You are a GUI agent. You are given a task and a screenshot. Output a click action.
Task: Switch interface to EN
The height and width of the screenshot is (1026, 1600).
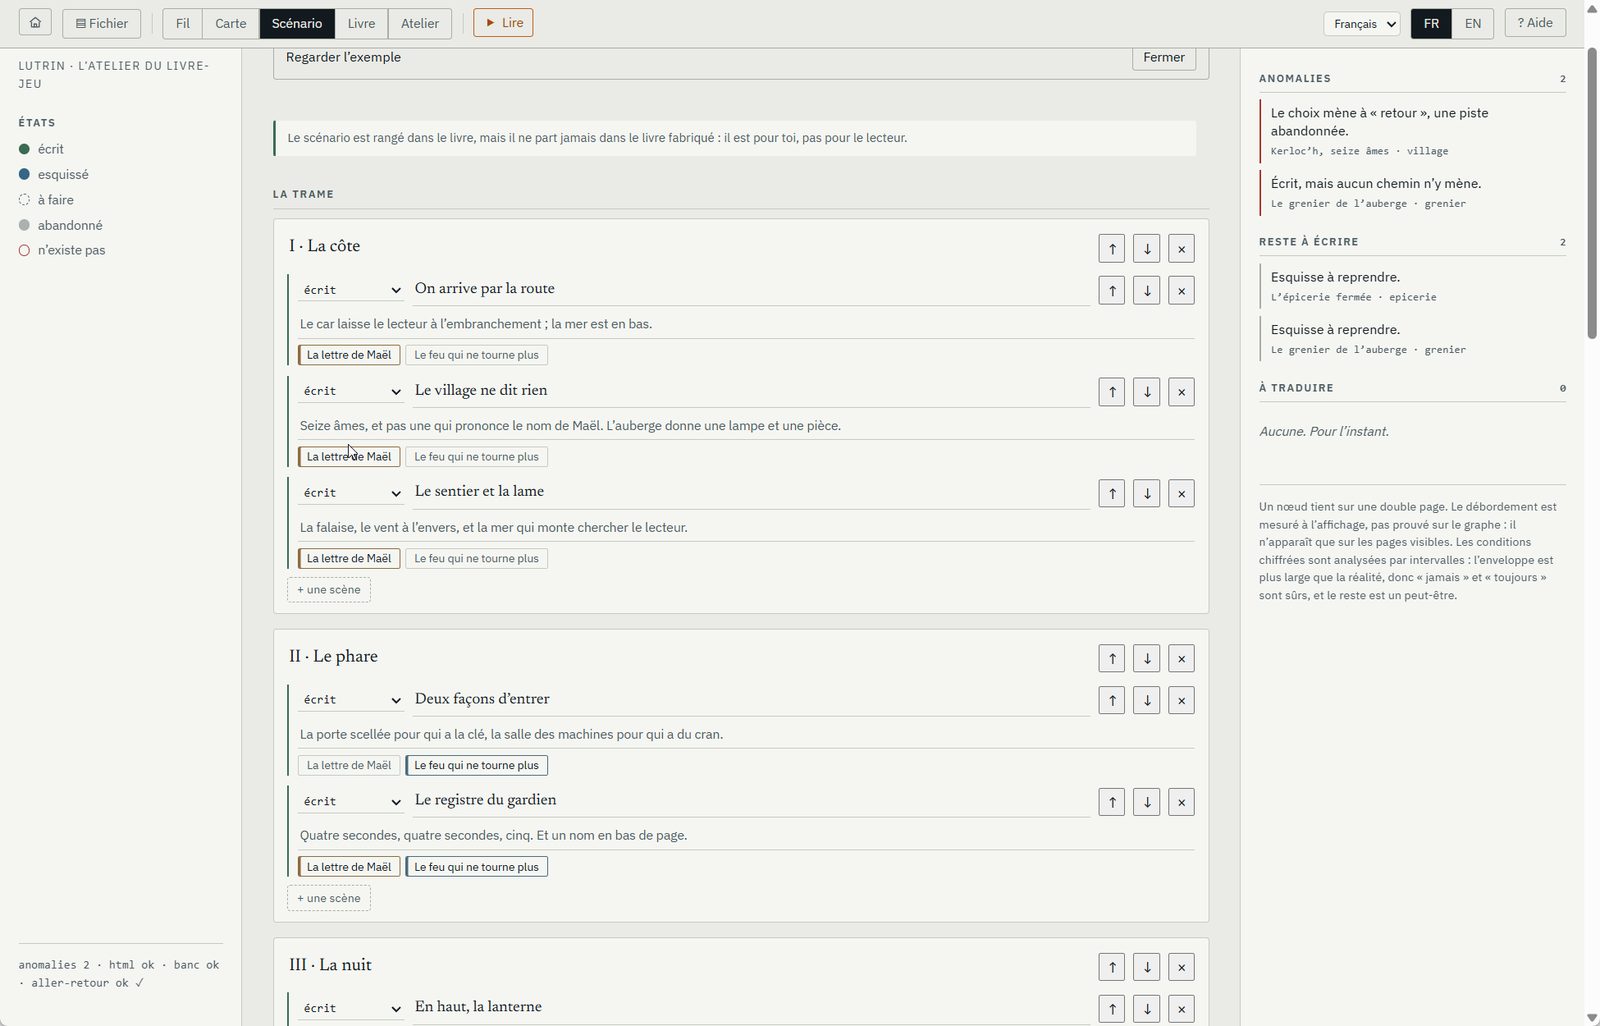pyautogui.click(x=1473, y=23)
